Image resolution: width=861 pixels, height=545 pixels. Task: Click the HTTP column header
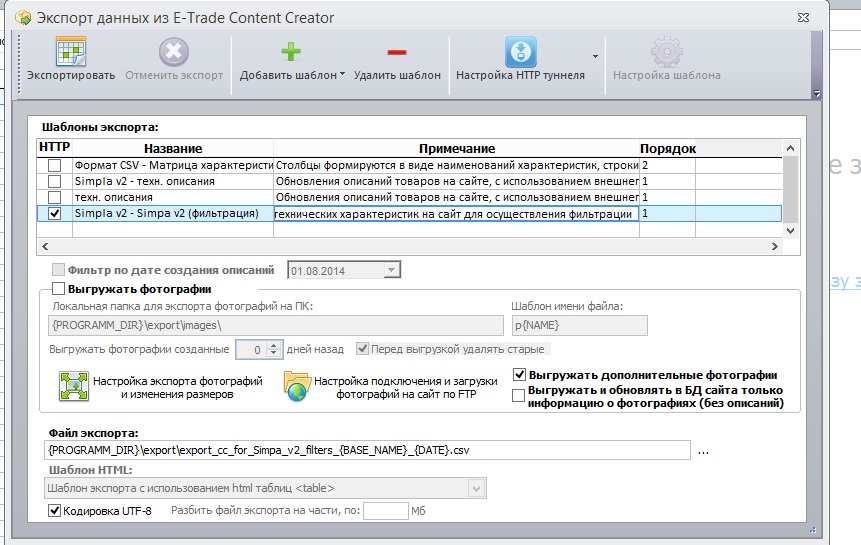[54, 147]
